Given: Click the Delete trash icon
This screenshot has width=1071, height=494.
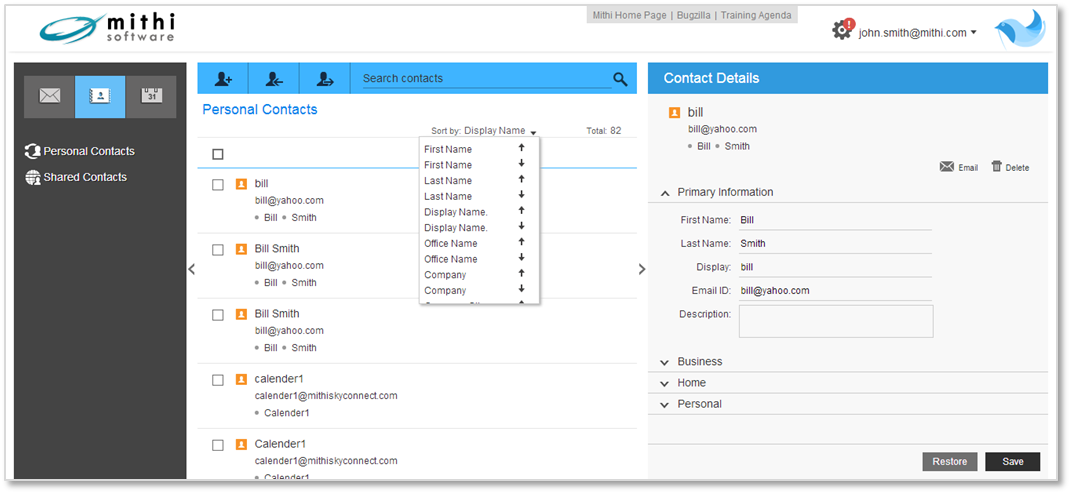Looking at the screenshot, I should click(997, 167).
